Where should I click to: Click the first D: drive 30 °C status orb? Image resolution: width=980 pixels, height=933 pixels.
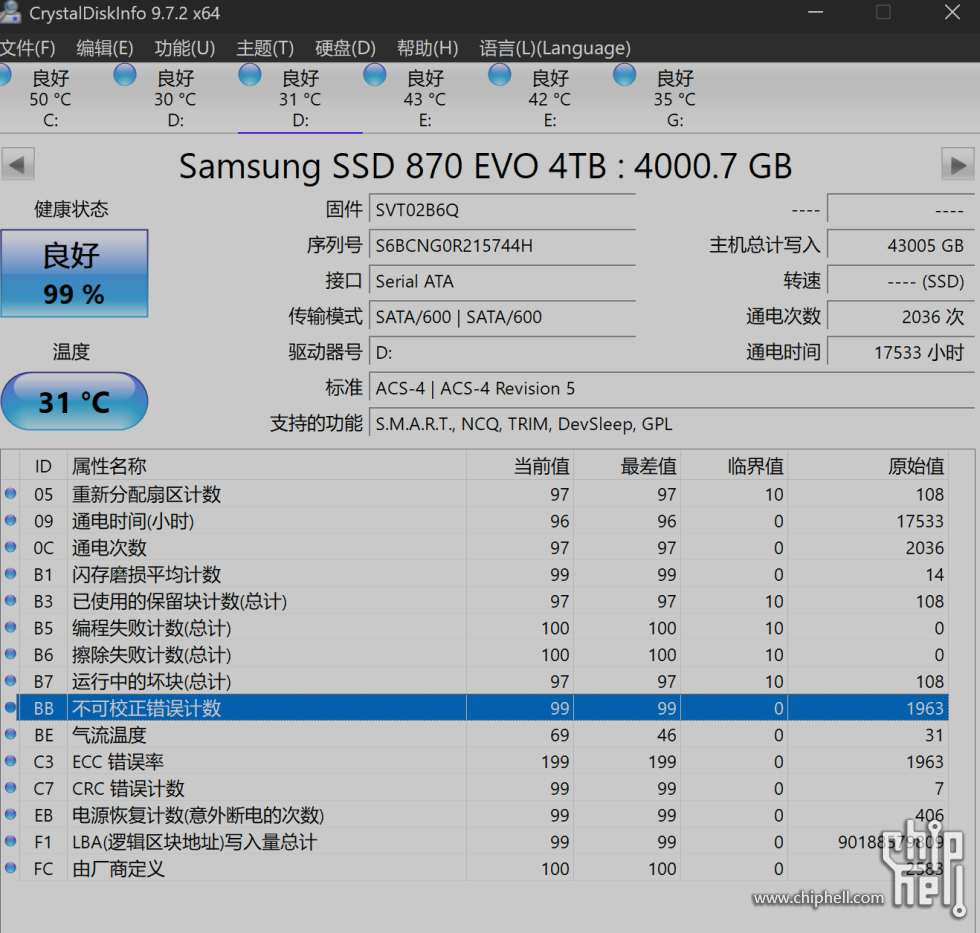coord(125,75)
